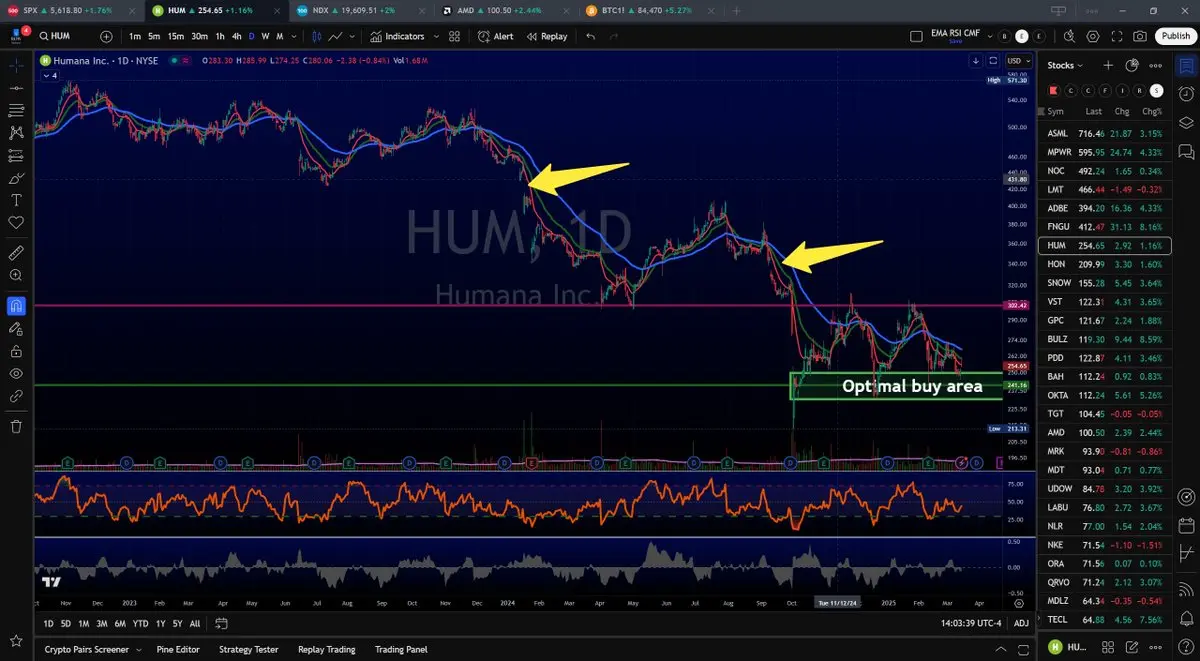Open the Trading Panel tab
This screenshot has width=1200, height=661.
pyautogui.click(x=401, y=649)
